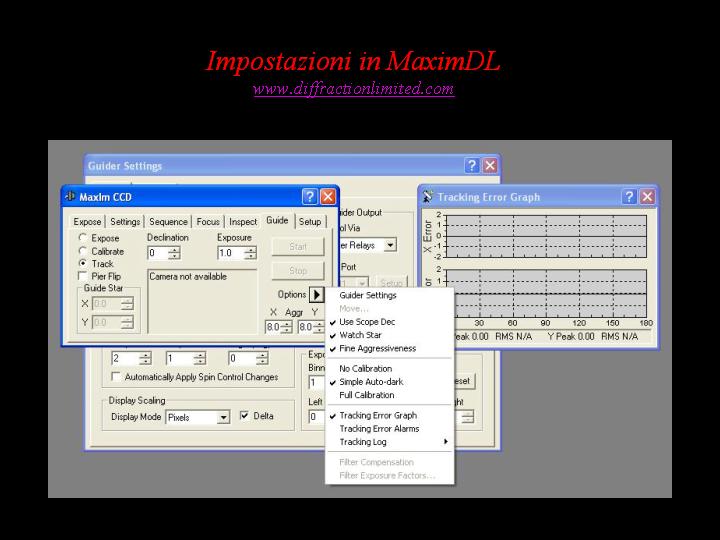Viewport: 720px width, 540px height.
Task: Click the Y aggressiveness 8.0 field
Action: (305, 327)
